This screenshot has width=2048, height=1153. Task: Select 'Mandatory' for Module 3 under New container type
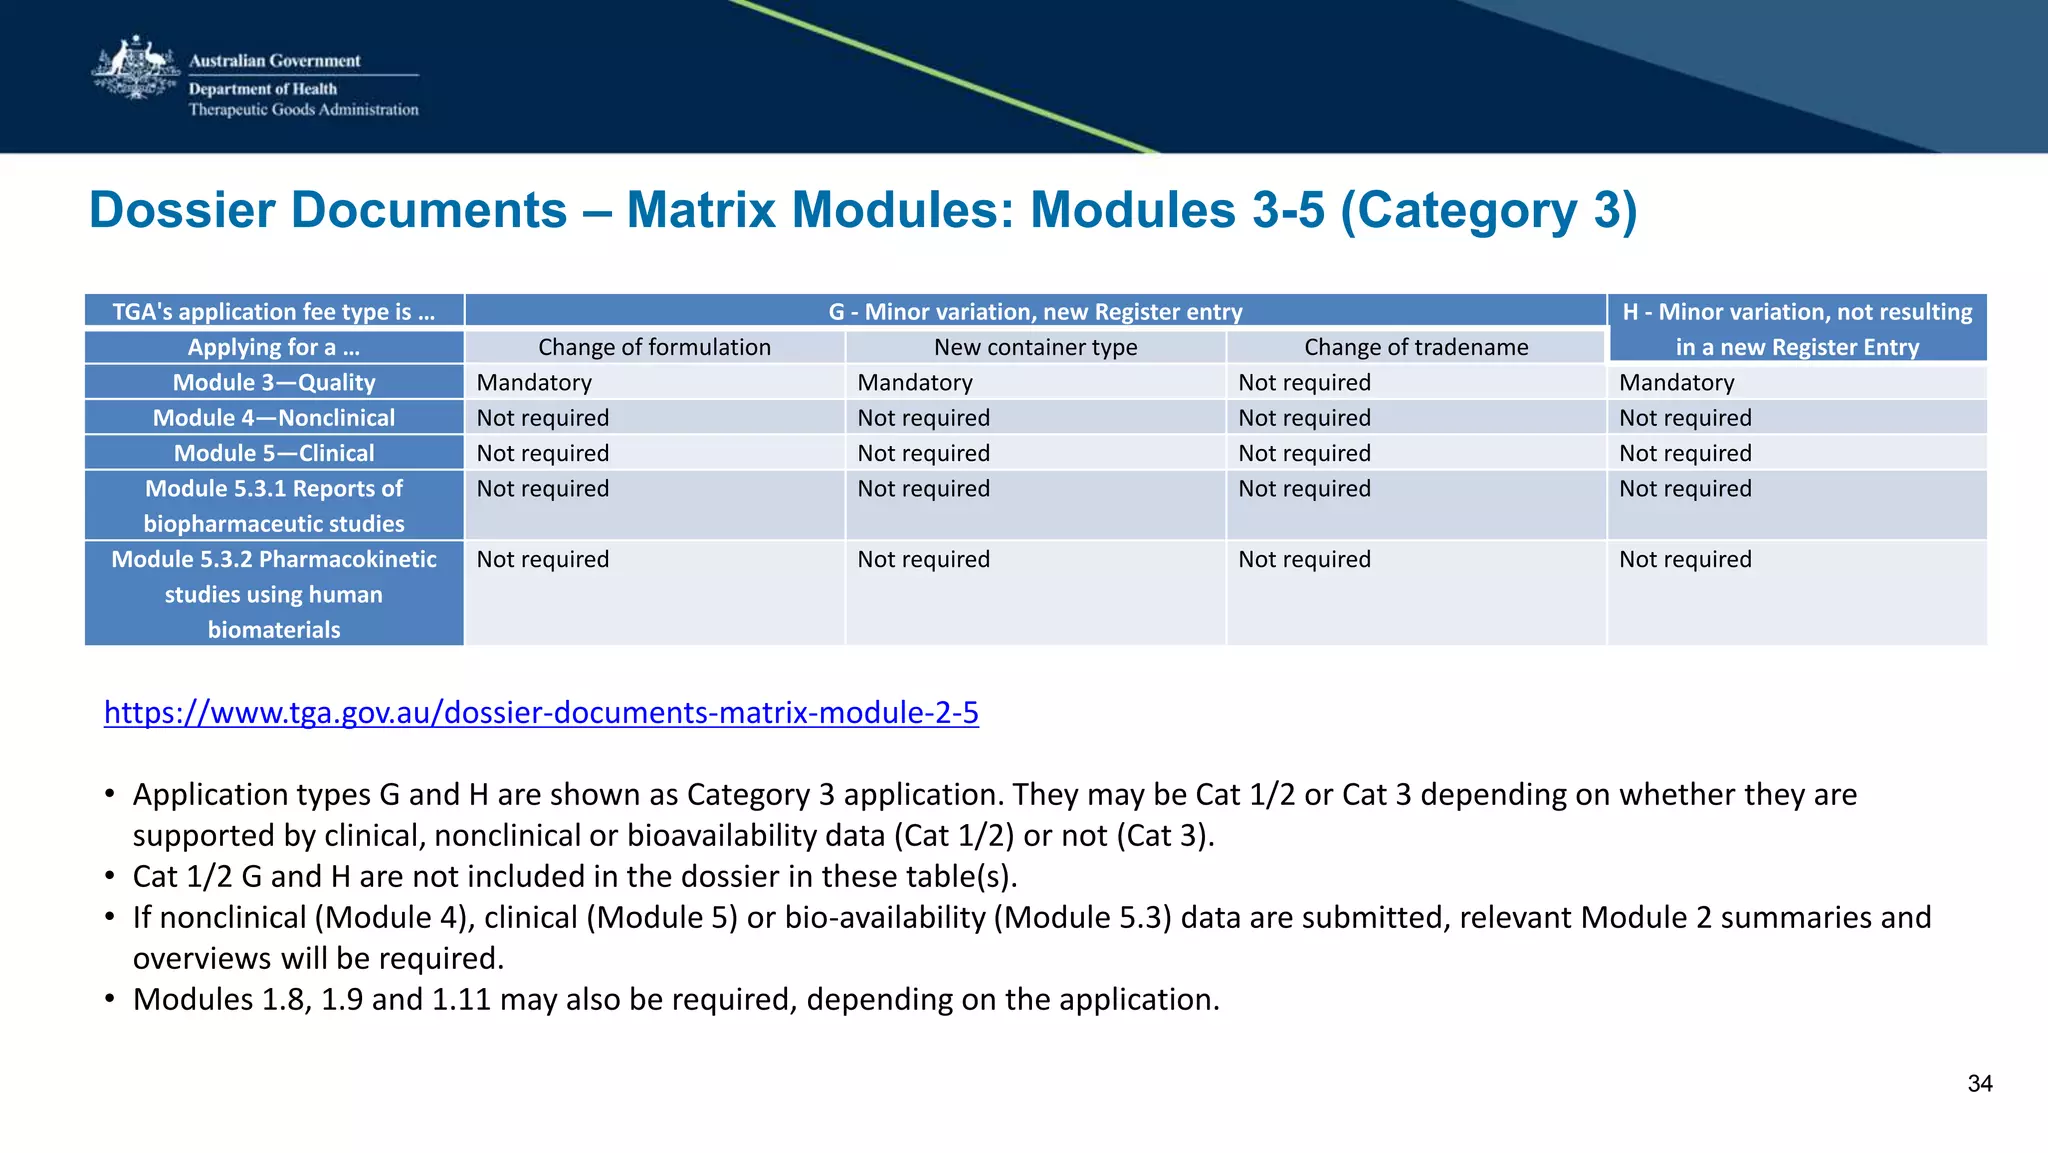pos(1036,382)
